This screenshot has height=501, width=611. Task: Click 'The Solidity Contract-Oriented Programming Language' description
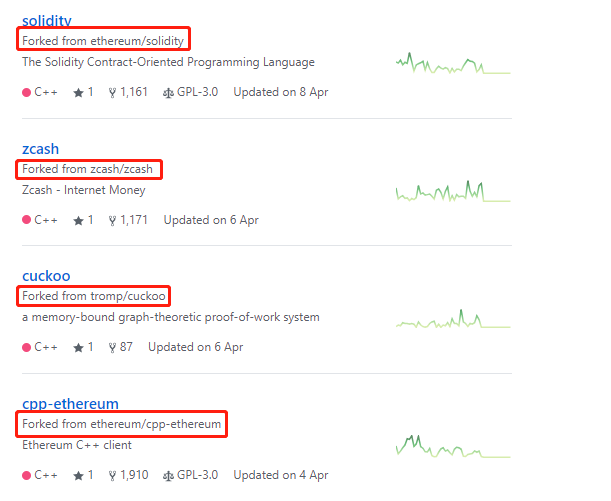(168, 62)
